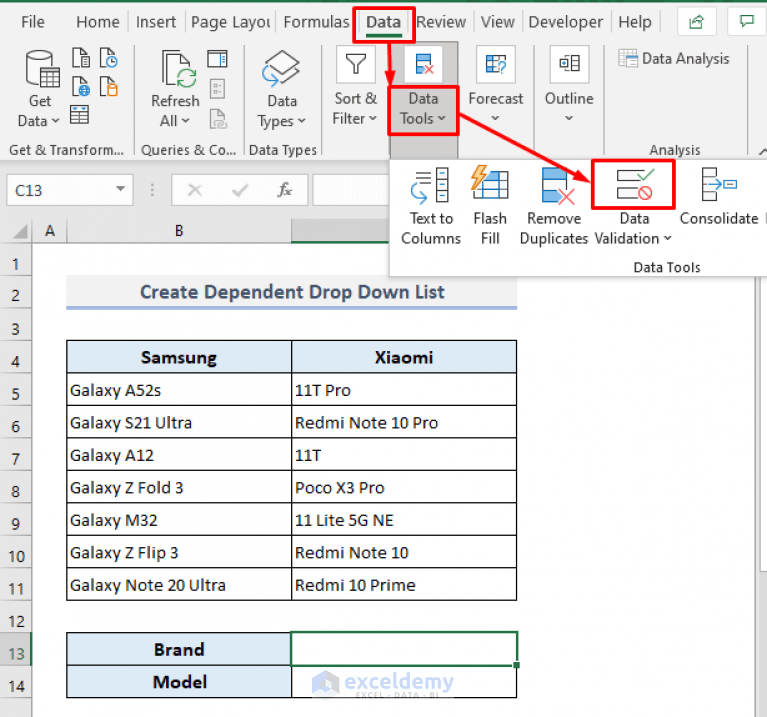The height and width of the screenshot is (717, 767).
Task: Switch to the Formulas tab
Action: (x=316, y=22)
